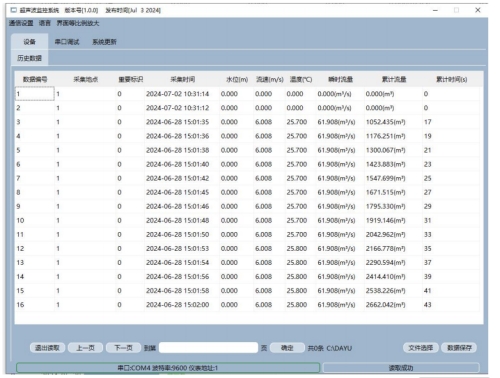Click the 采集地点 column header
This screenshot has width=500, height=378.
tap(86, 79)
